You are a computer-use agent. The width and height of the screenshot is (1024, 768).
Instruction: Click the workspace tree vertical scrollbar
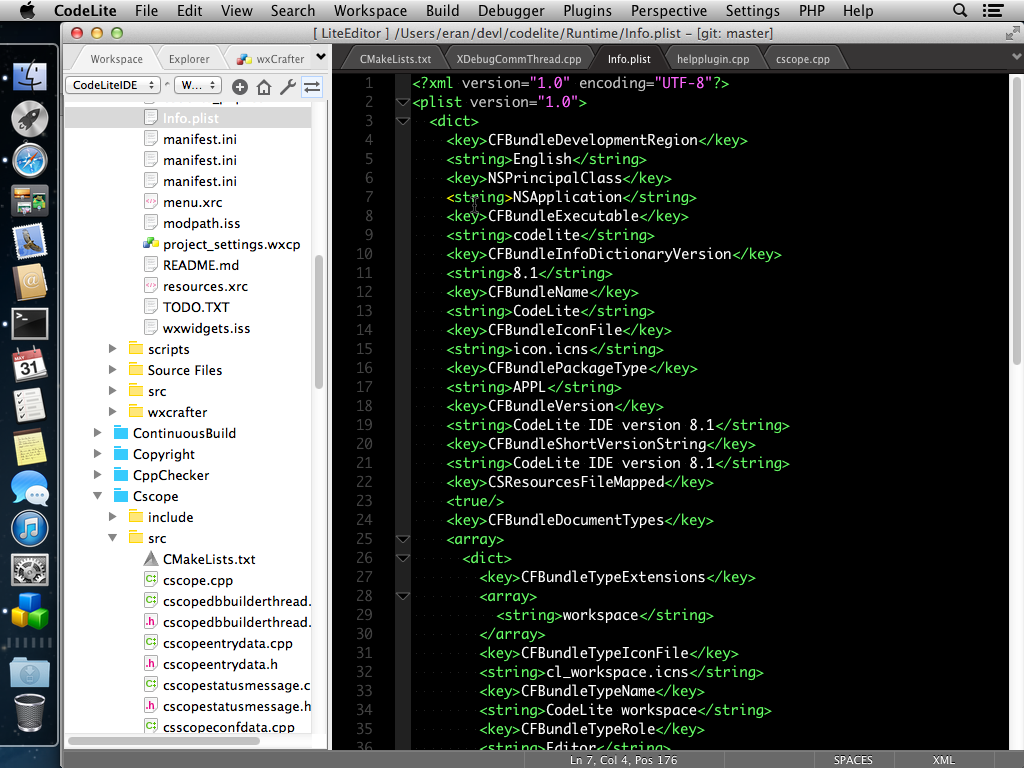click(x=319, y=322)
